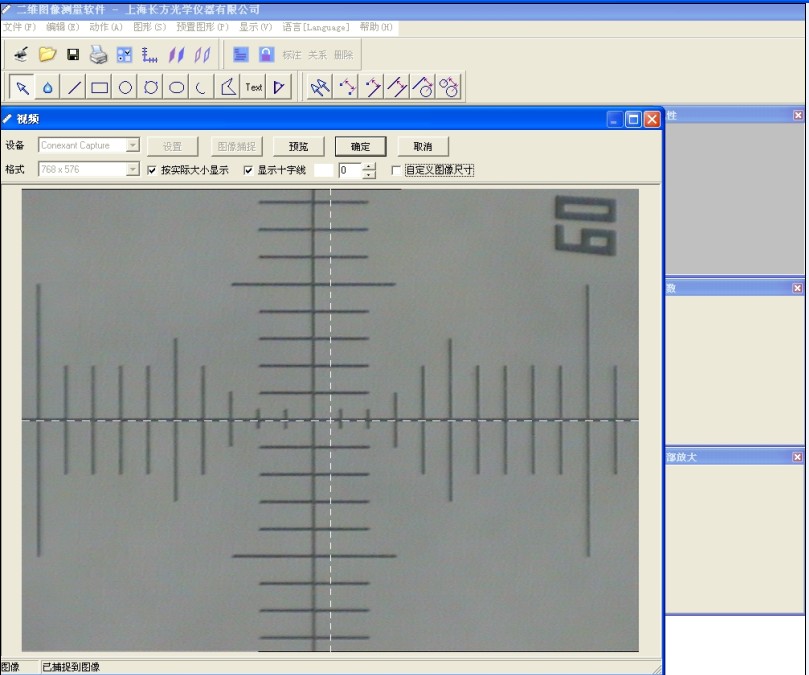Click the microscope capture icon
This screenshot has width=809, height=675.
pyautogui.click(x=21, y=54)
